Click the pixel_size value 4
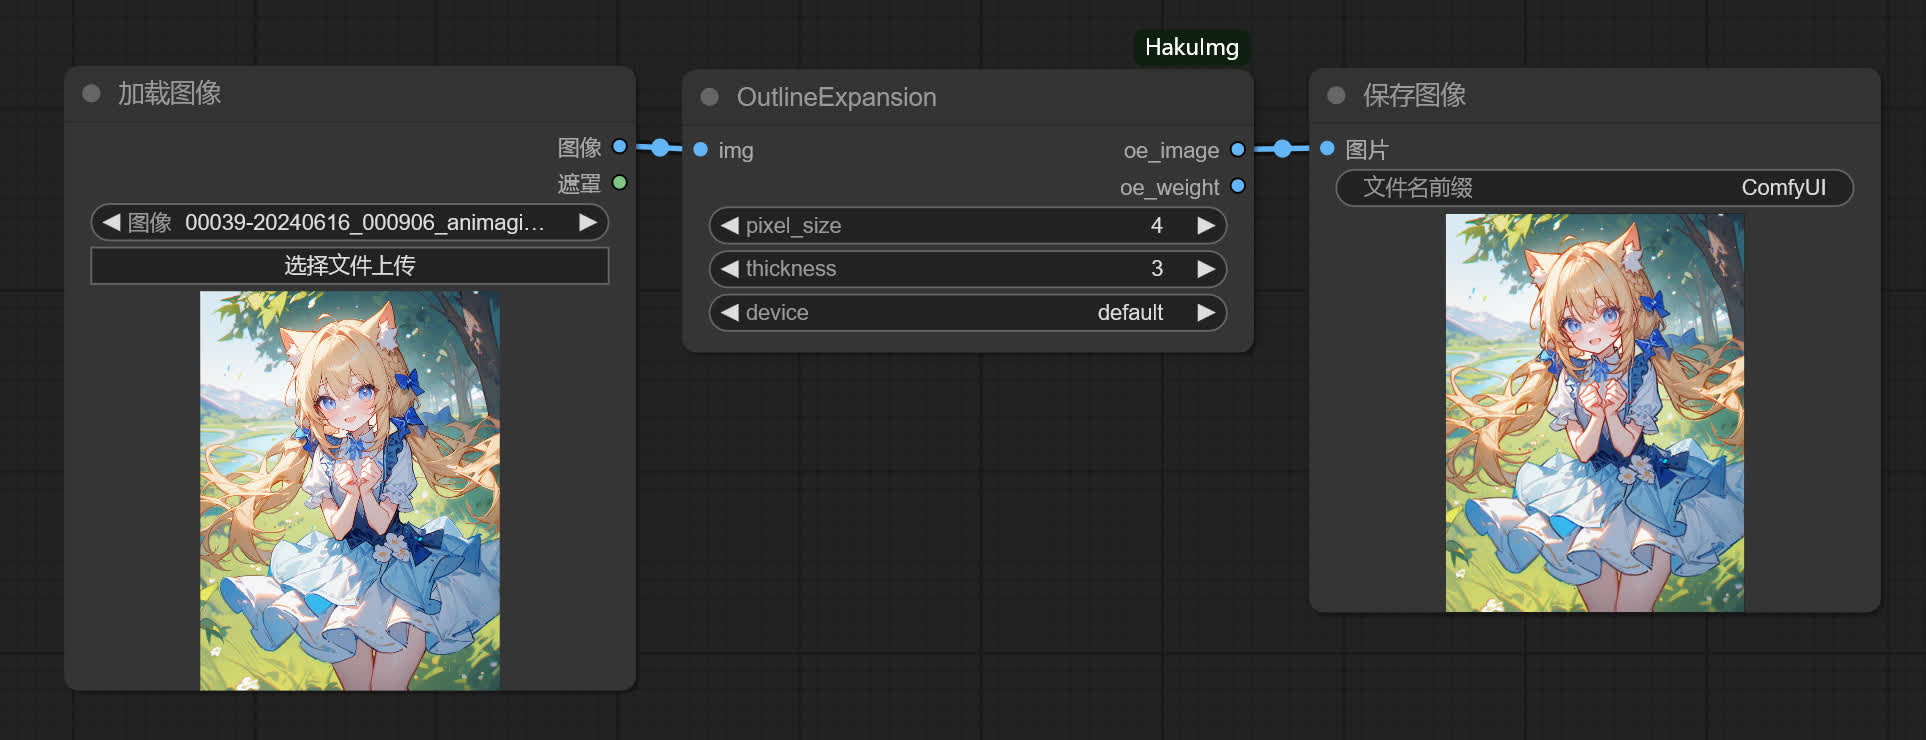This screenshot has width=1926, height=740. (x=1157, y=225)
